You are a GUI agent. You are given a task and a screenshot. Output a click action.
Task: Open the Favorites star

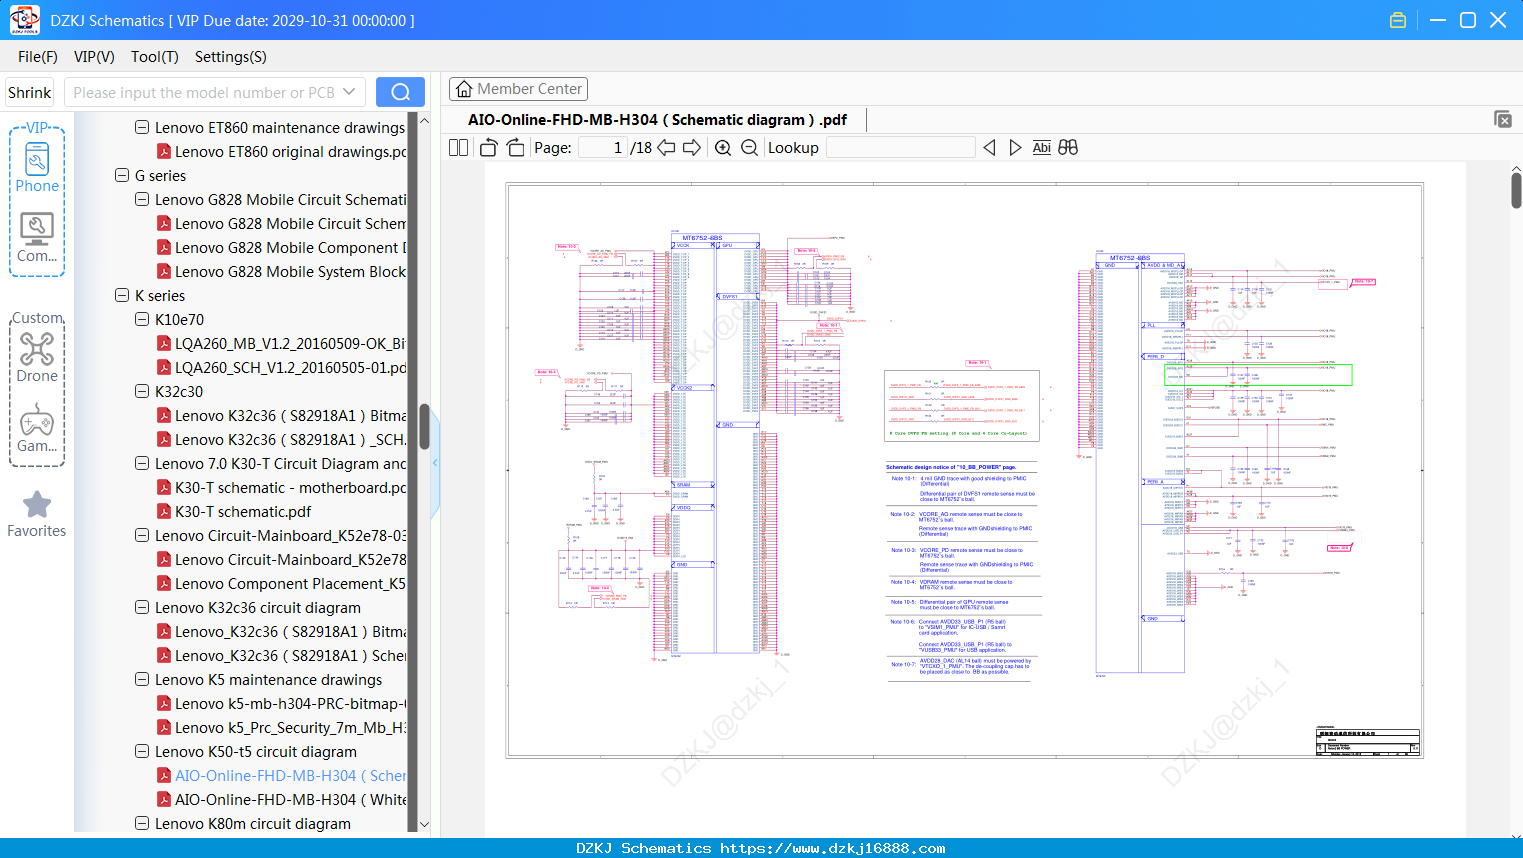[37, 514]
